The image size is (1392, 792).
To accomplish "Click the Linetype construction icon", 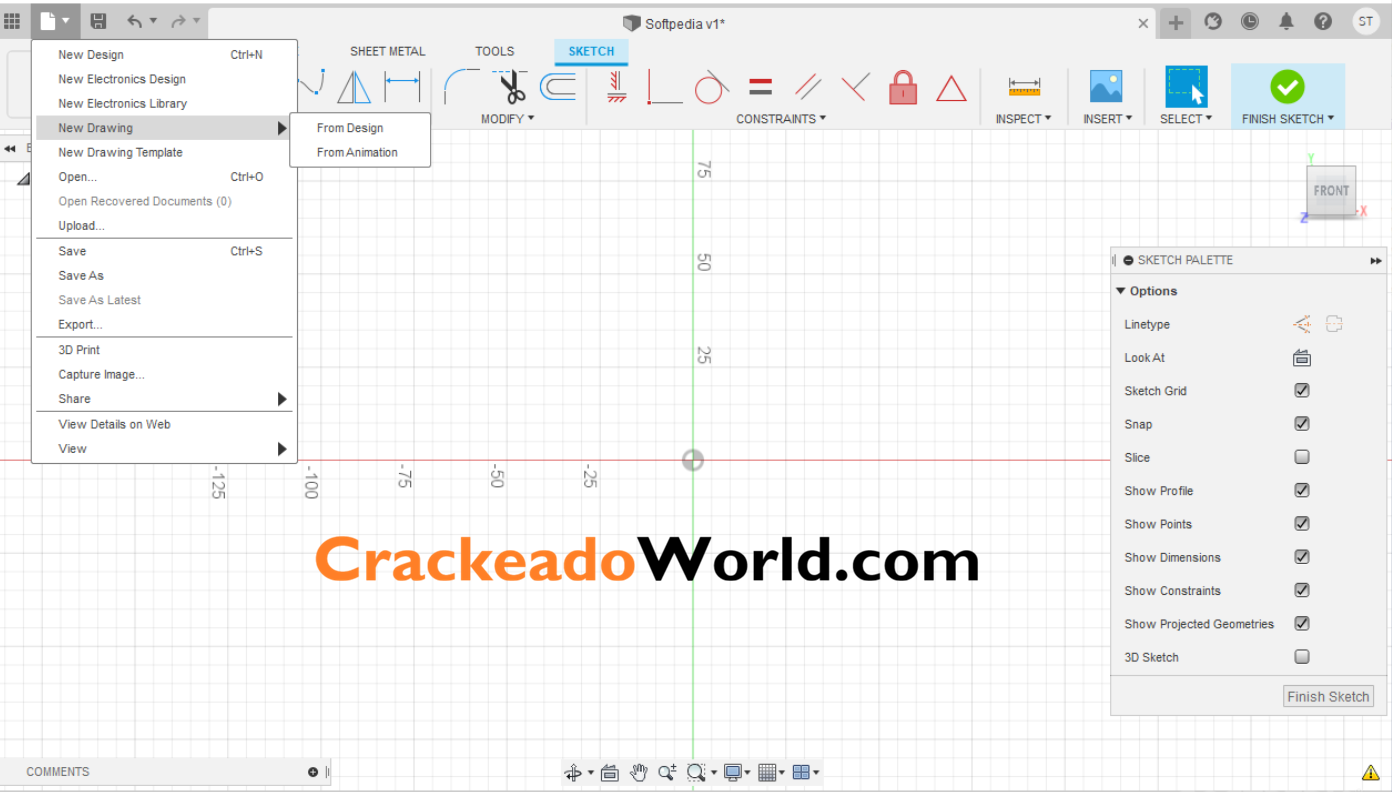I will [1302, 324].
